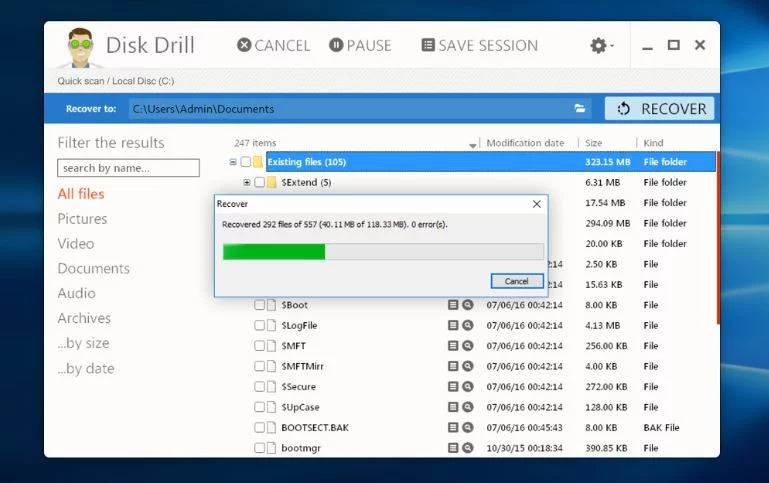Screen dimensions: 769x483
Task: Click the hex view icon for $MFT
Action: 453,346
